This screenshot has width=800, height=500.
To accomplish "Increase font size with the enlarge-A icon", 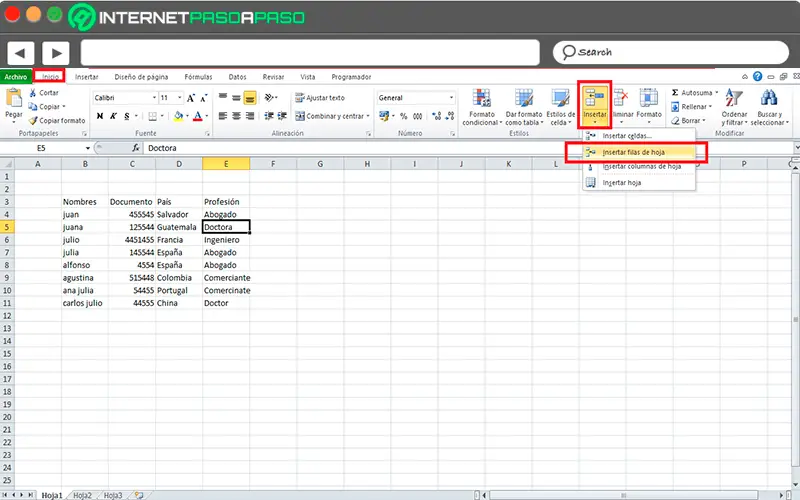I will [191, 98].
